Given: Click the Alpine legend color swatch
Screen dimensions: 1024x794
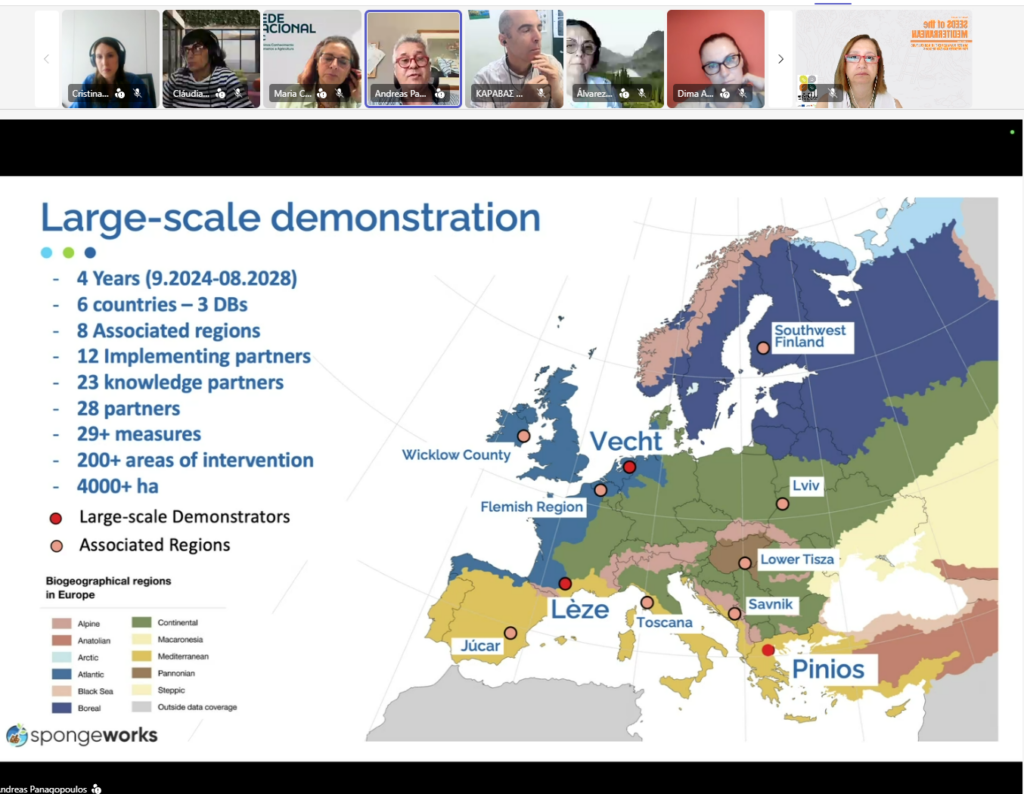Looking at the screenshot, I should click(61, 624).
